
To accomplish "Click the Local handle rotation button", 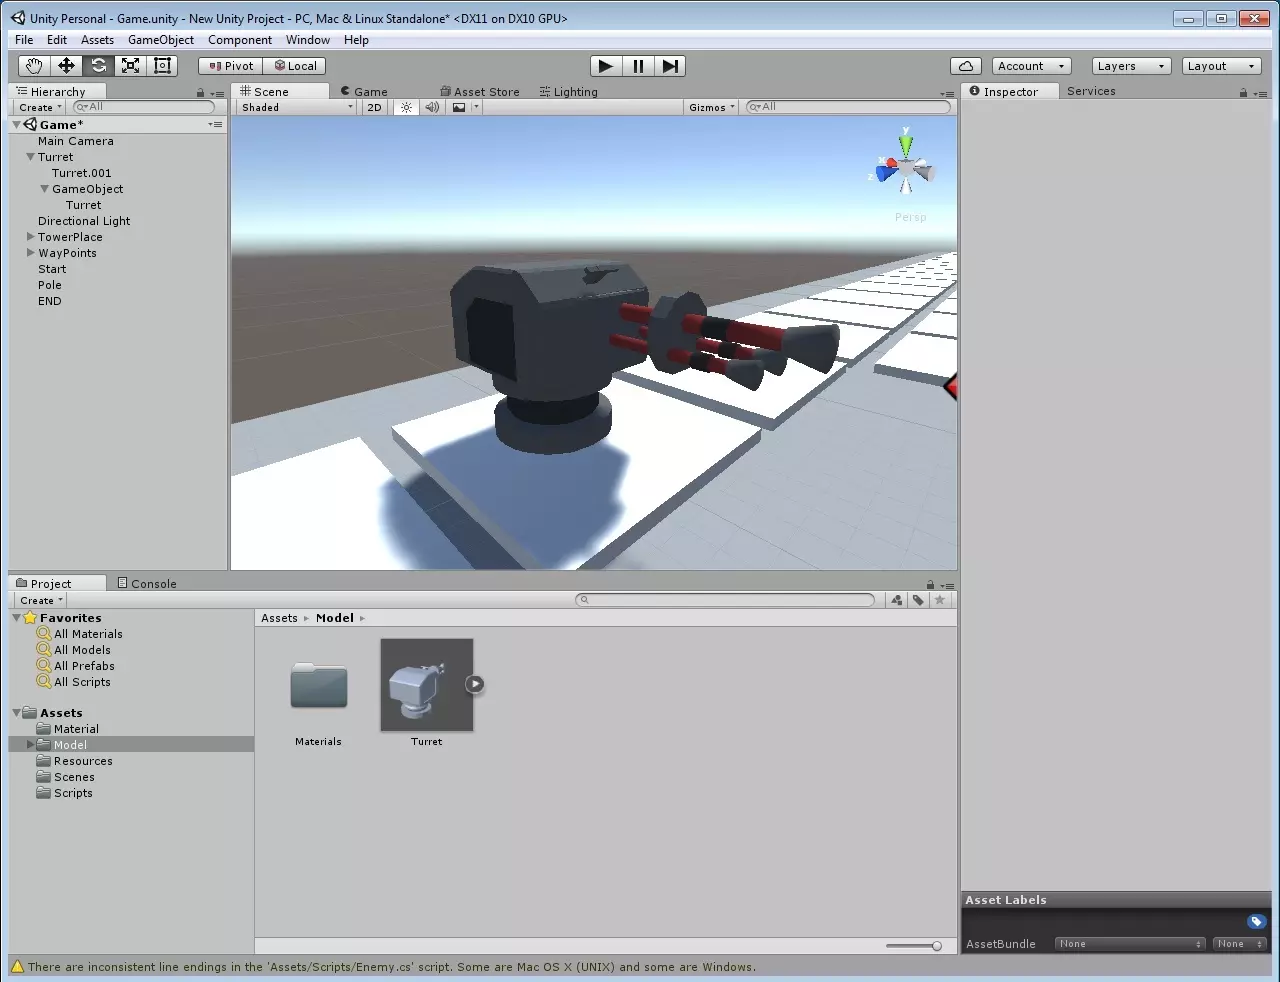I will coord(295,66).
